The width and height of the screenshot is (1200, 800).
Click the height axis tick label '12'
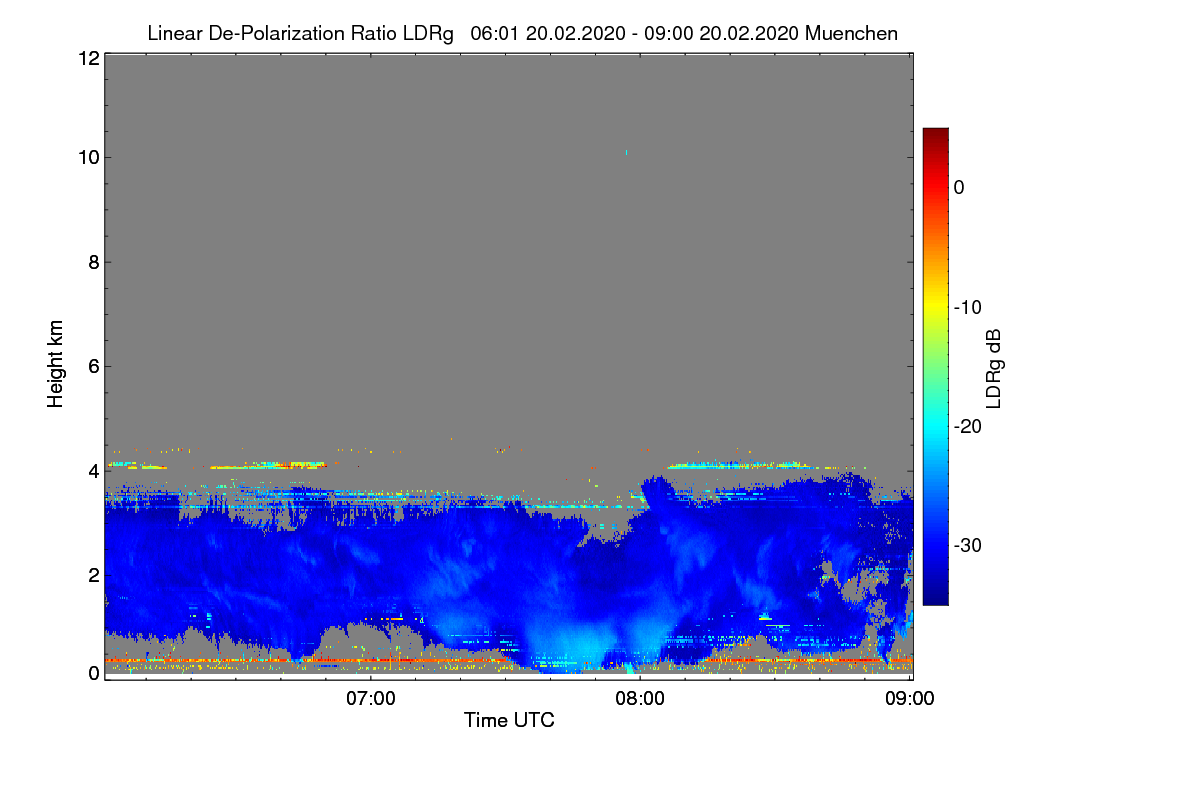coord(88,58)
